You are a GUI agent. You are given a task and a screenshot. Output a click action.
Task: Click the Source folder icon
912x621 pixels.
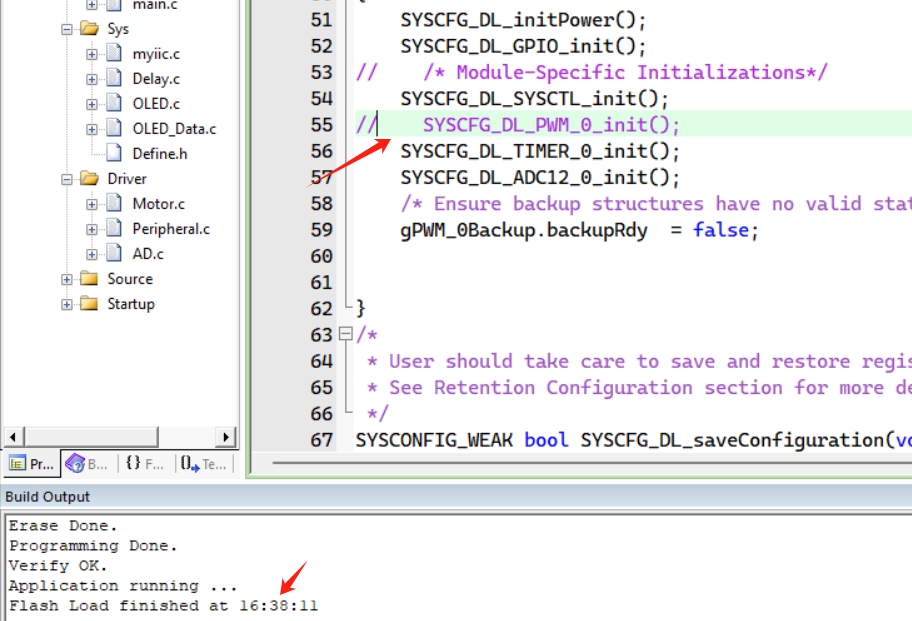[88, 279]
